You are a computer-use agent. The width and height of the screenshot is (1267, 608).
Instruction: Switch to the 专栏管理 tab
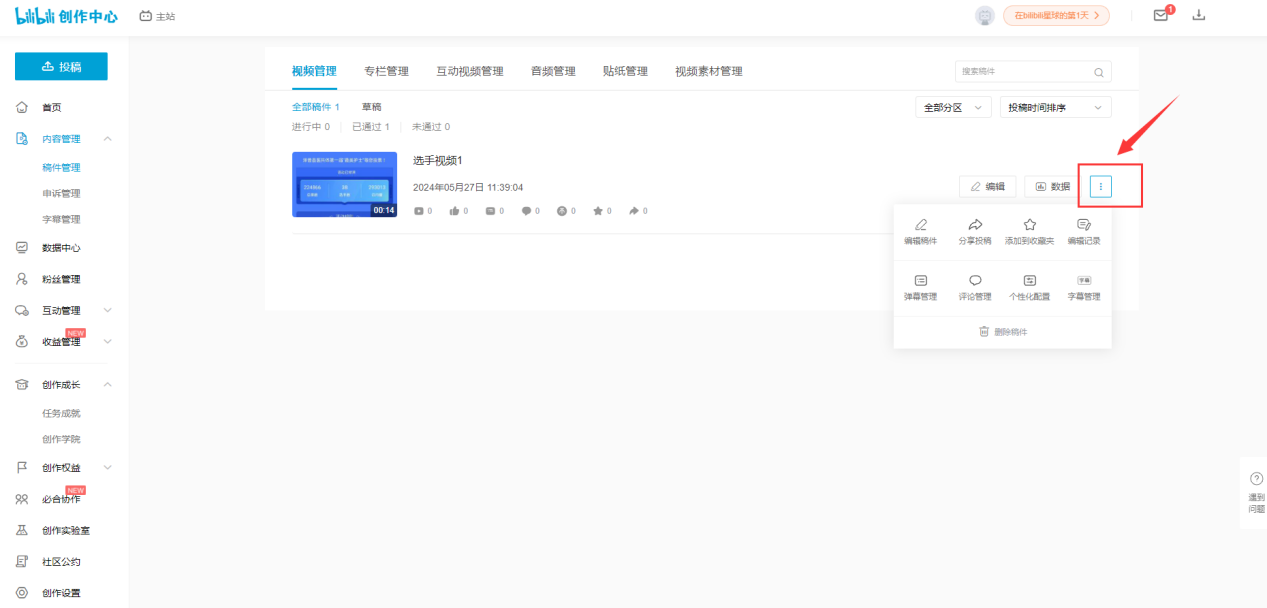386,71
